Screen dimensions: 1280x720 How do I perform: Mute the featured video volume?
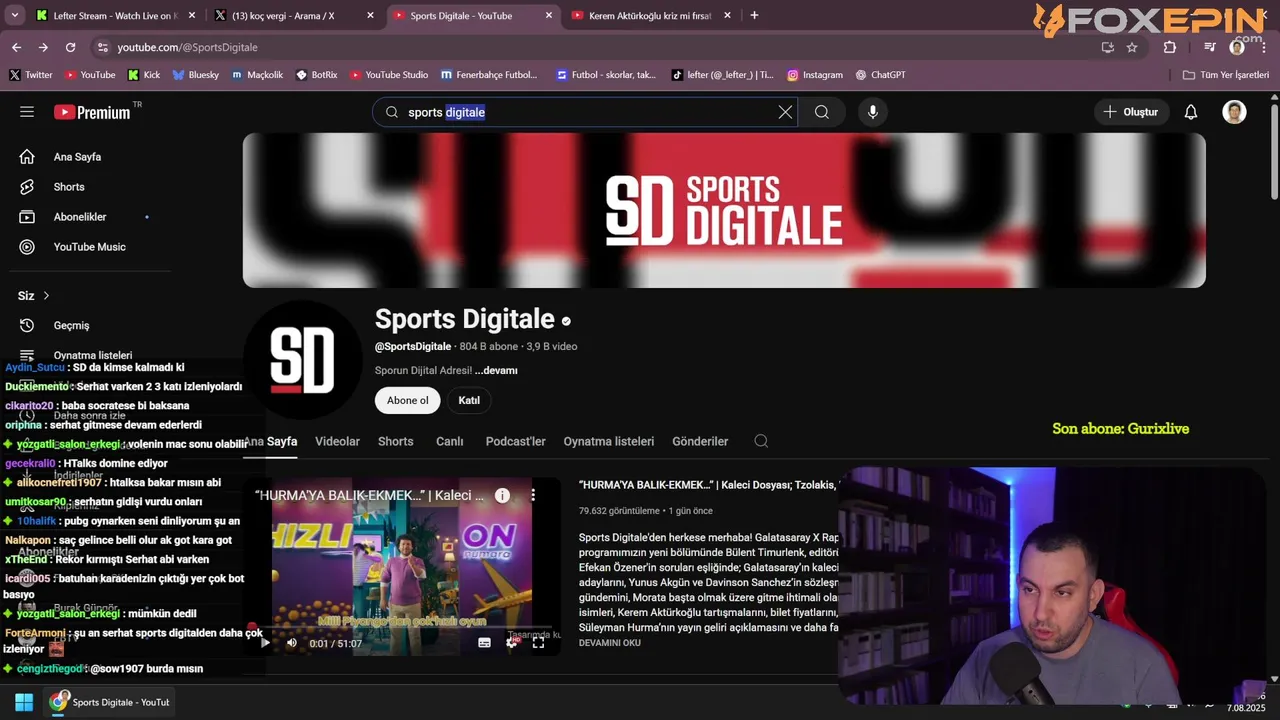[291, 643]
